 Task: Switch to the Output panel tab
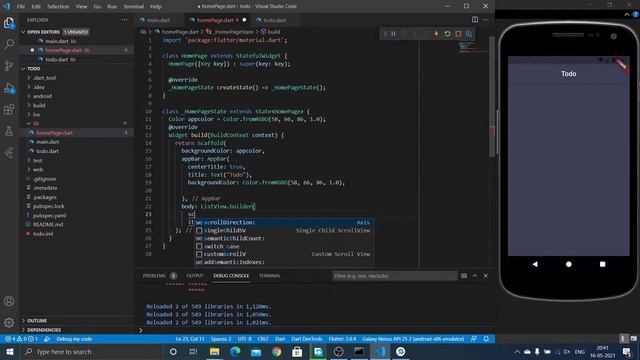[195, 276]
